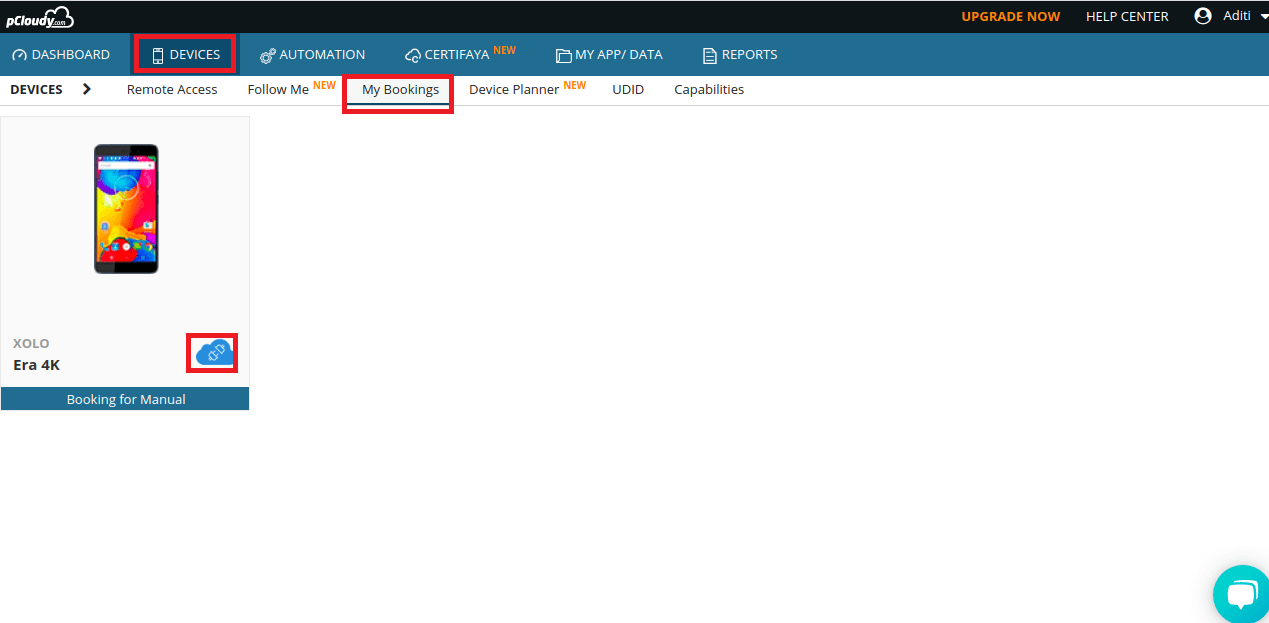Screen dimensions: 1269x623
Task: Switch to Remote Access tab
Action: [172, 90]
